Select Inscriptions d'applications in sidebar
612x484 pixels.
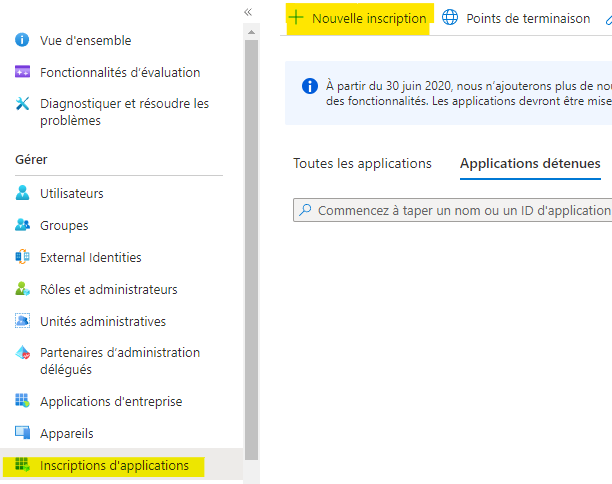114,466
